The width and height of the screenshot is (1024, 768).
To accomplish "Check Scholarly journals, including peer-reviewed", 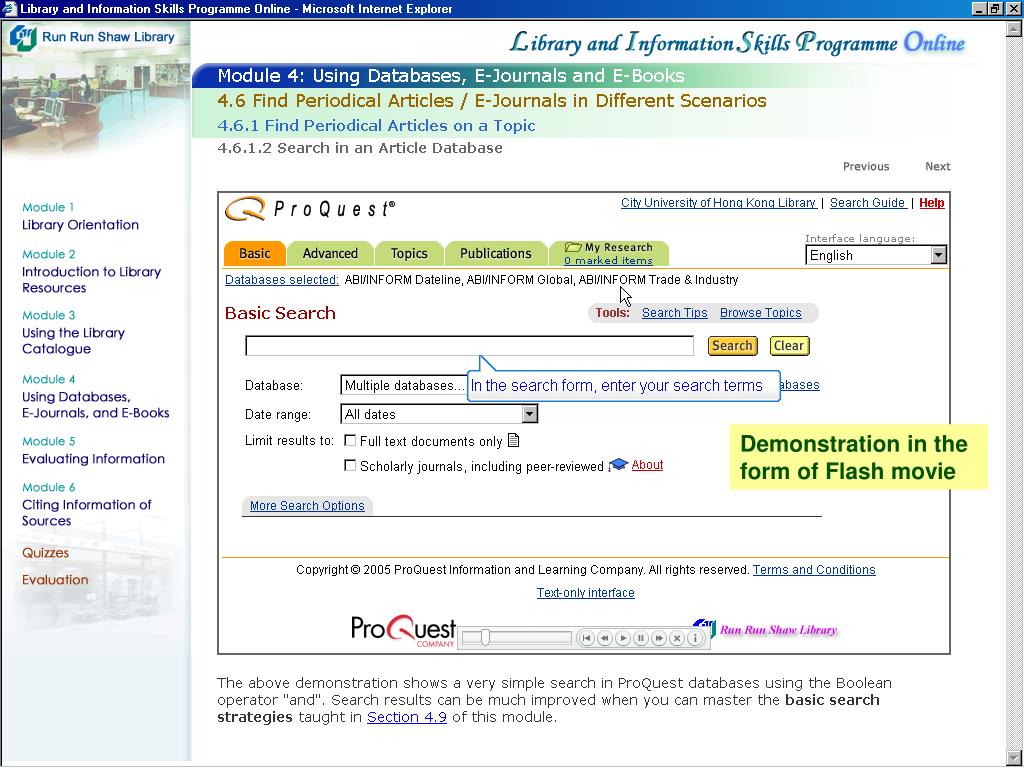I will tap(350, 466).
